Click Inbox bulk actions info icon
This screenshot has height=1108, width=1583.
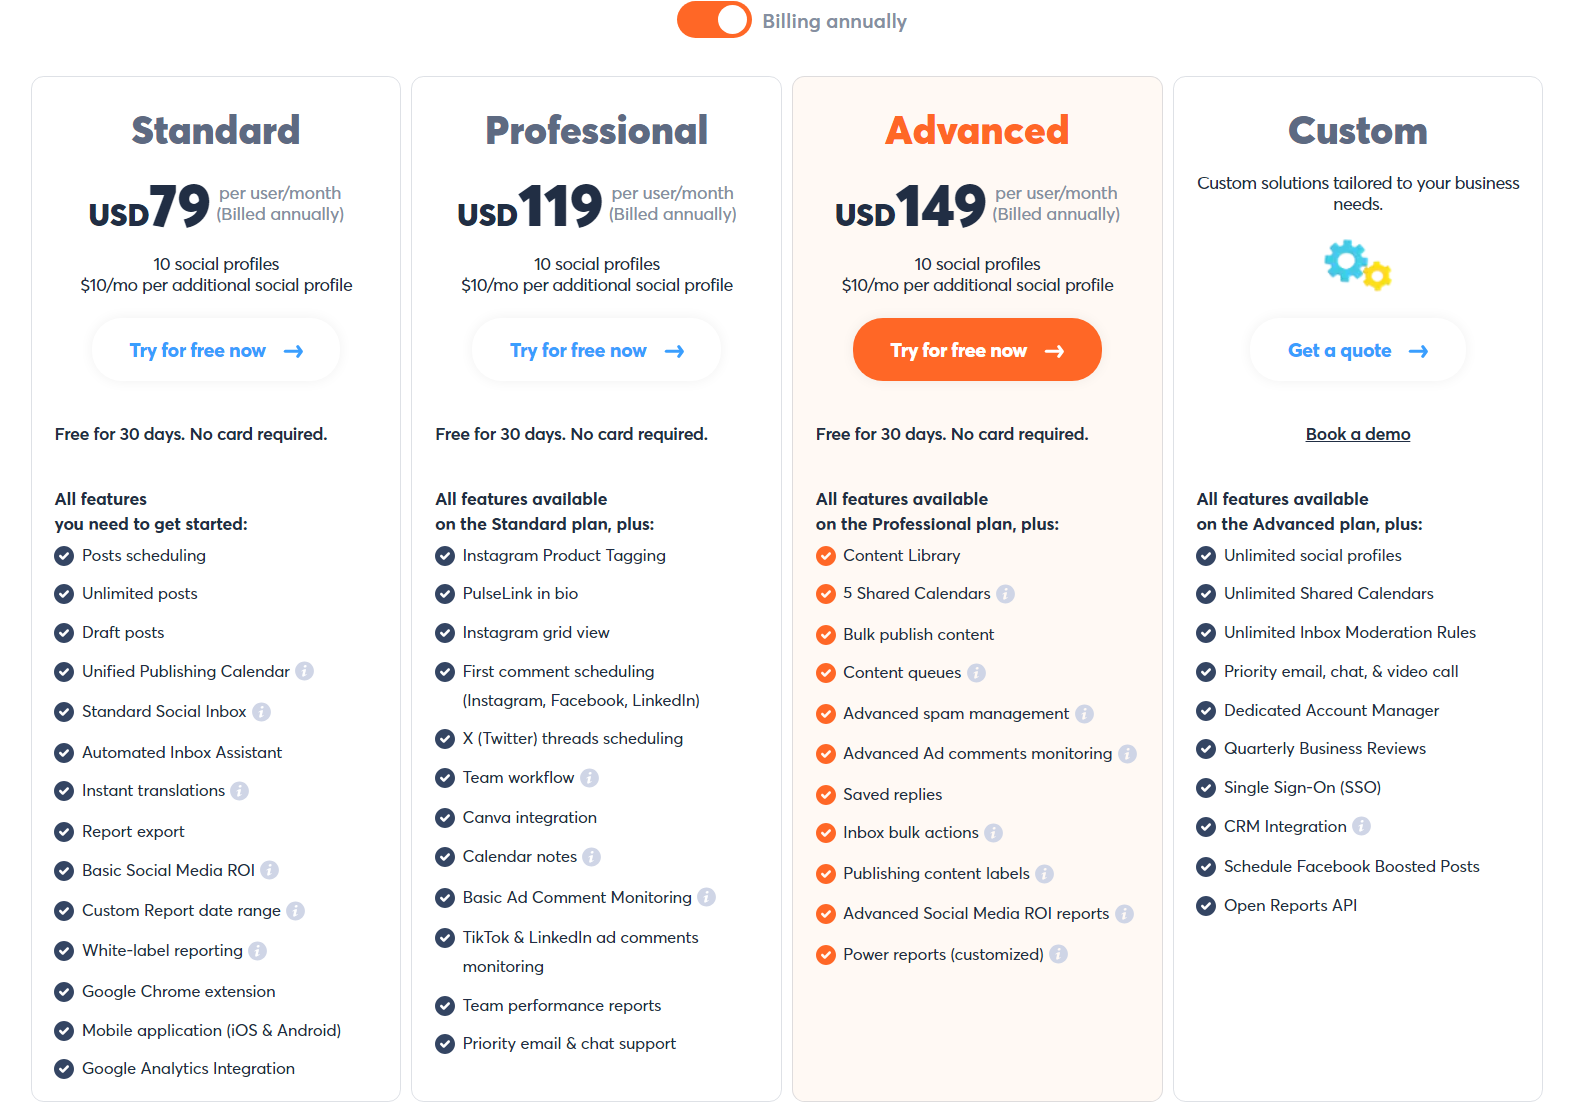click(x=992, y=832)
